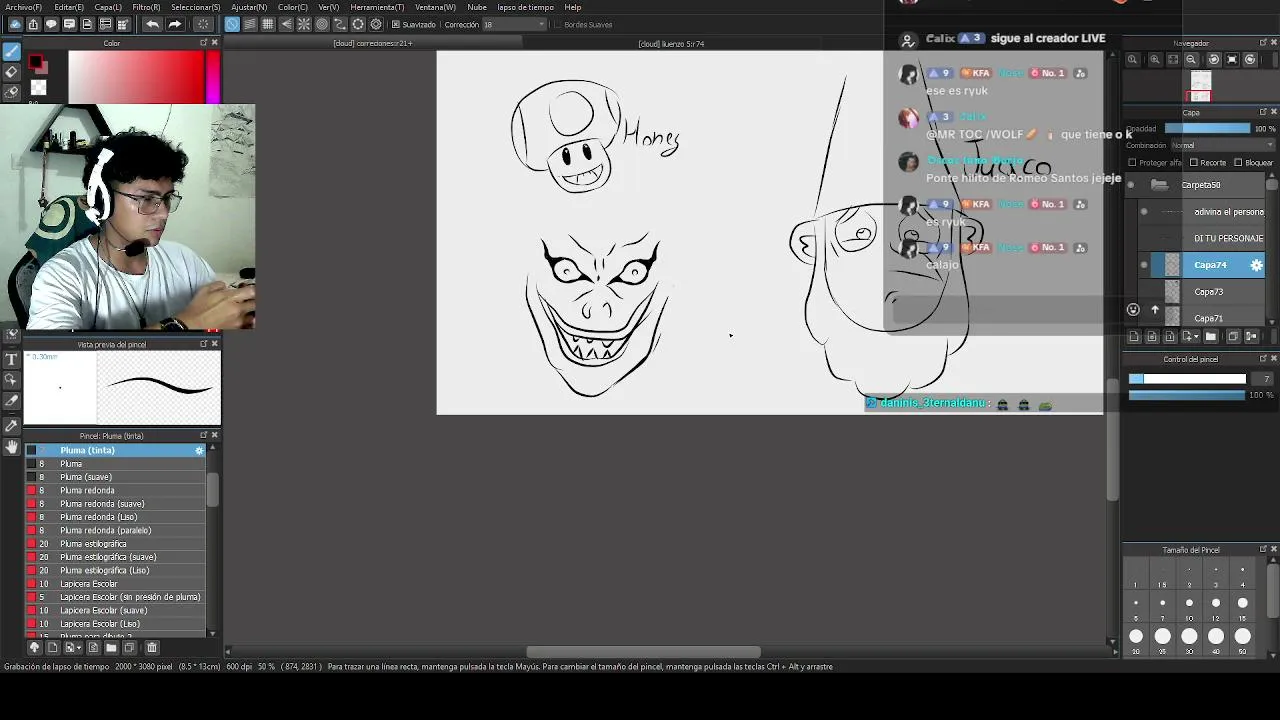Select the Brush tool in the left toolbar
Screen dimensions: 1280x720
click(x=12, y=52)
